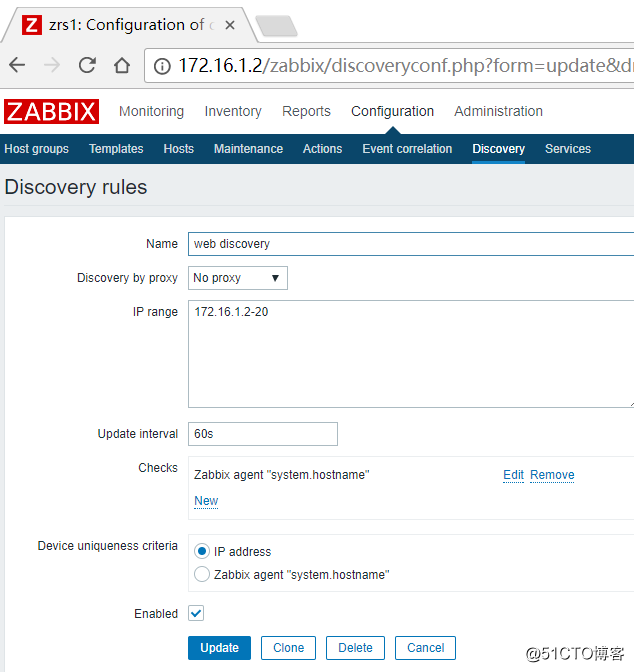The width and height of the screenshot is (634, 672).
Task: Click the browser back arrow
Action: (x=17, y=66)
